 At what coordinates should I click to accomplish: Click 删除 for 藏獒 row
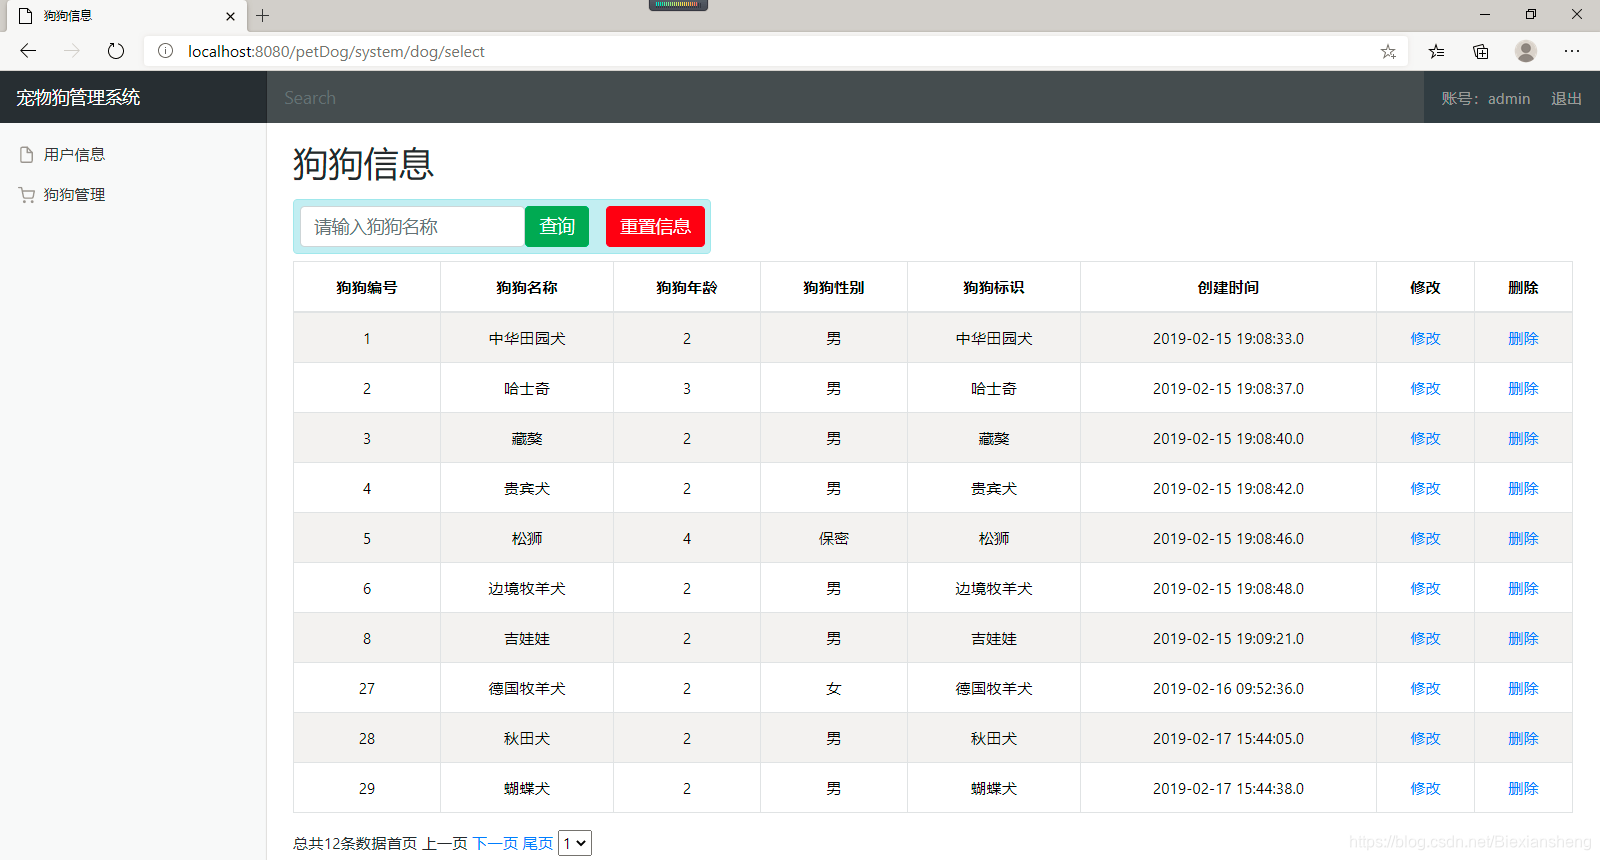(x=1523, y=438)
